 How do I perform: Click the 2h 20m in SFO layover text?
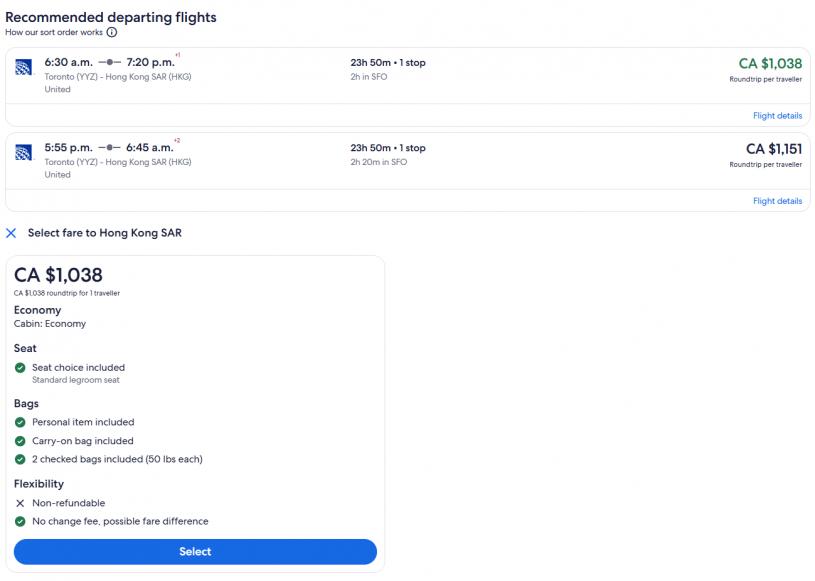(x=378, y=162)
